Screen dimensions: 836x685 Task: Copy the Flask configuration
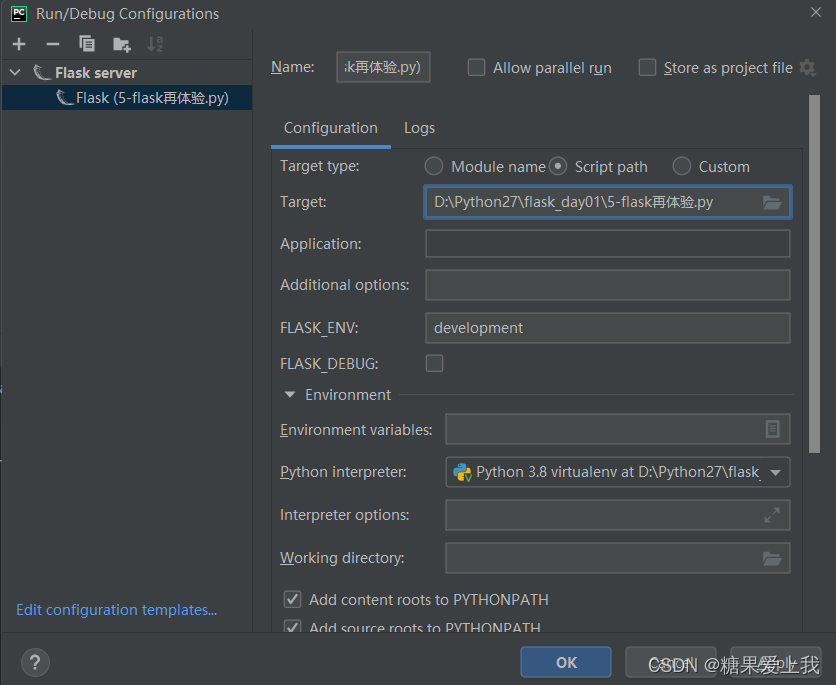click(x=86, y=44)
